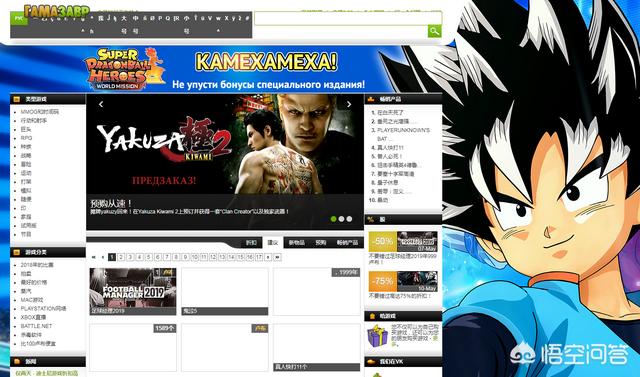Open the Football Manager 2019 game thumbnail

pos(133,291)
